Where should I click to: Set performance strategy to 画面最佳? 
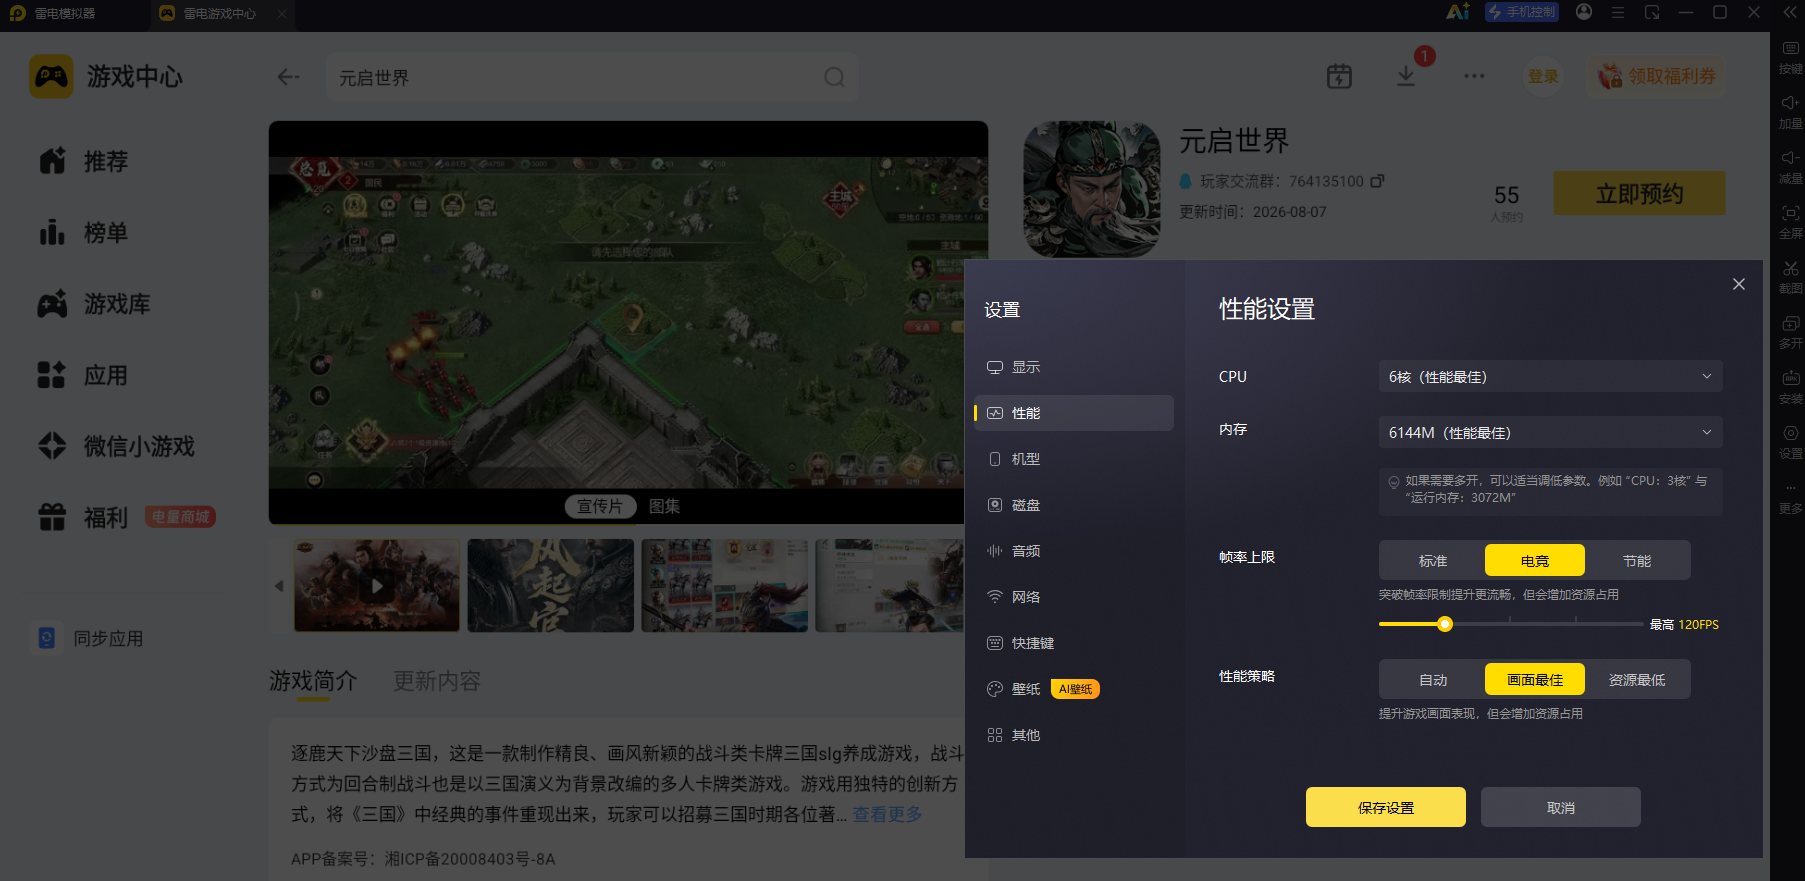pos(1535,679)
